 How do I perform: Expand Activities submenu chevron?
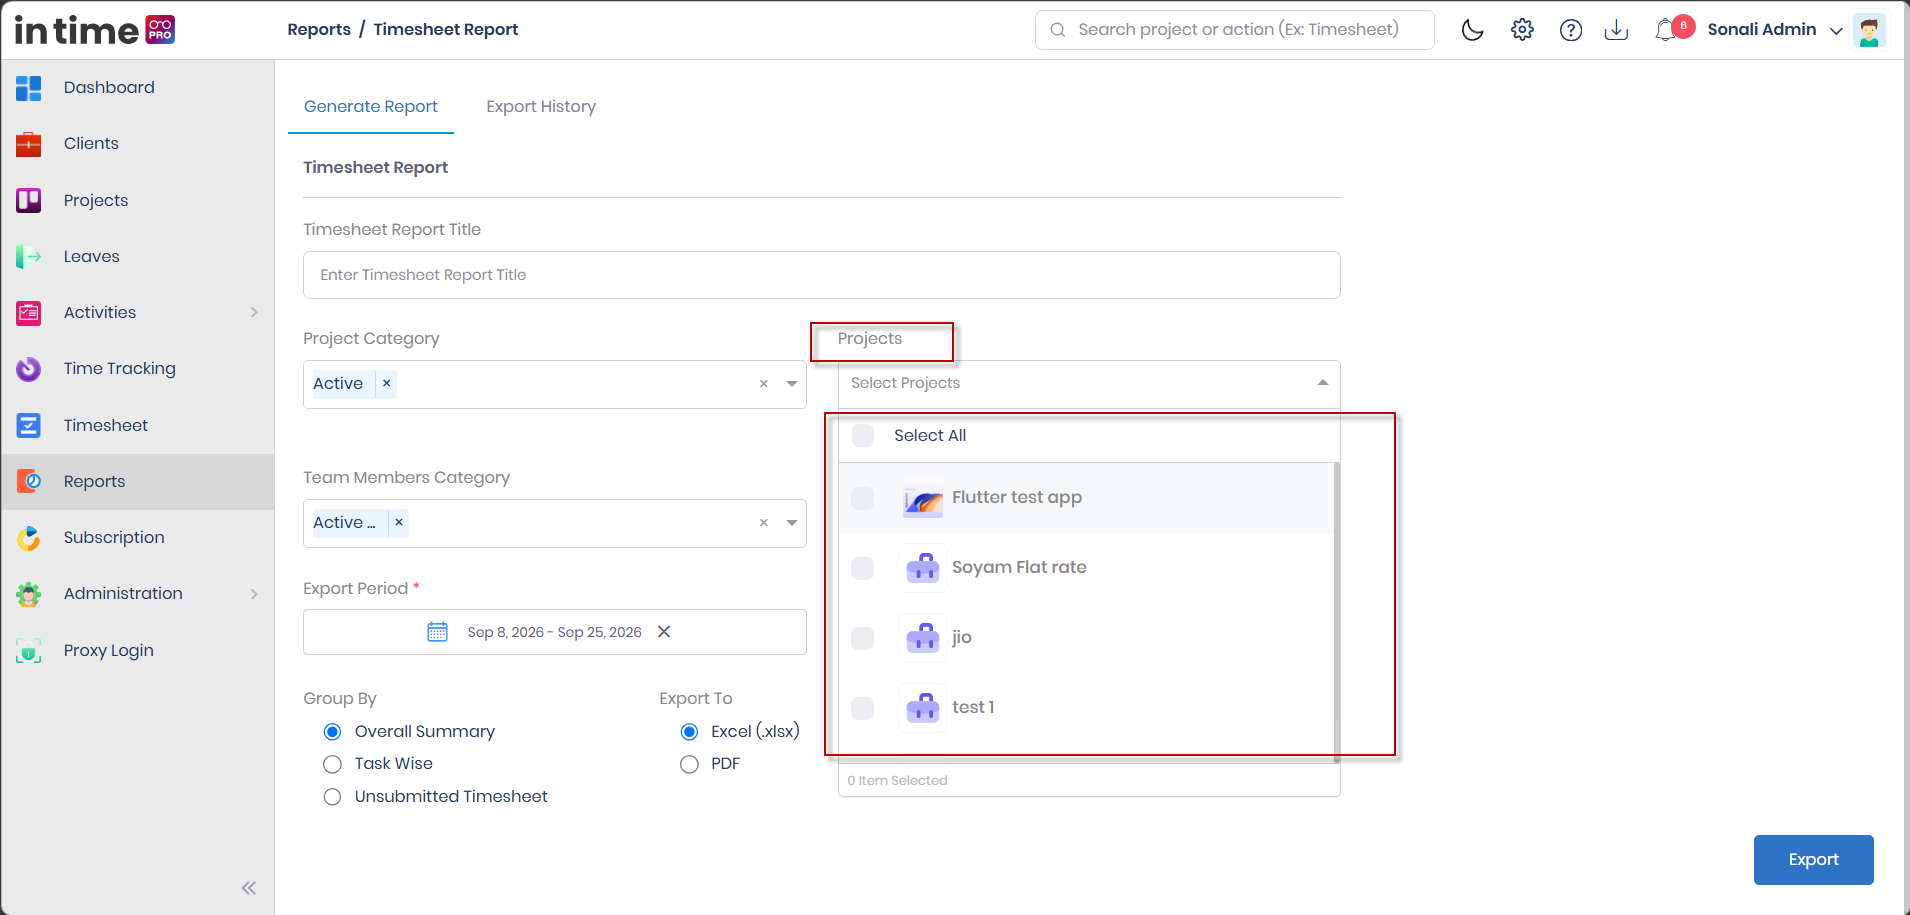pos(254,313)
